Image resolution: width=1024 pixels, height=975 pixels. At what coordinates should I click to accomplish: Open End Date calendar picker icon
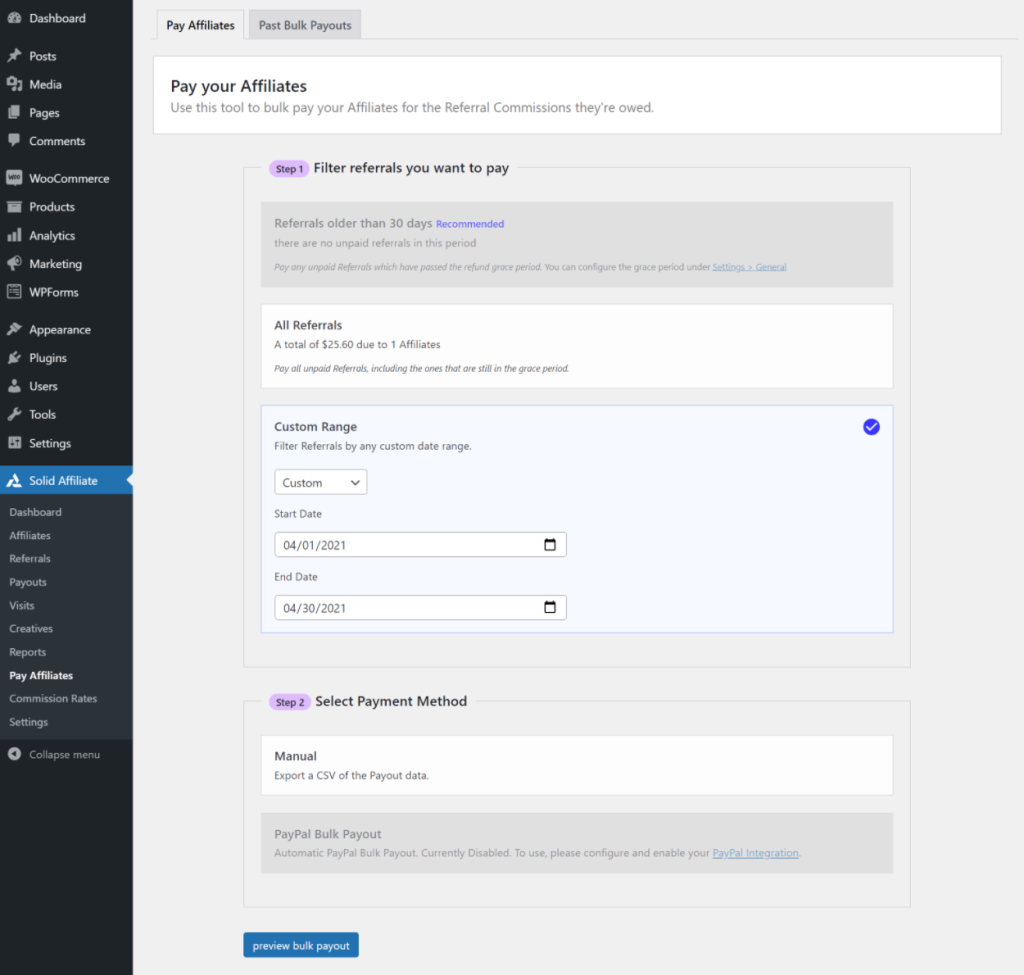(x=550, y=607)
